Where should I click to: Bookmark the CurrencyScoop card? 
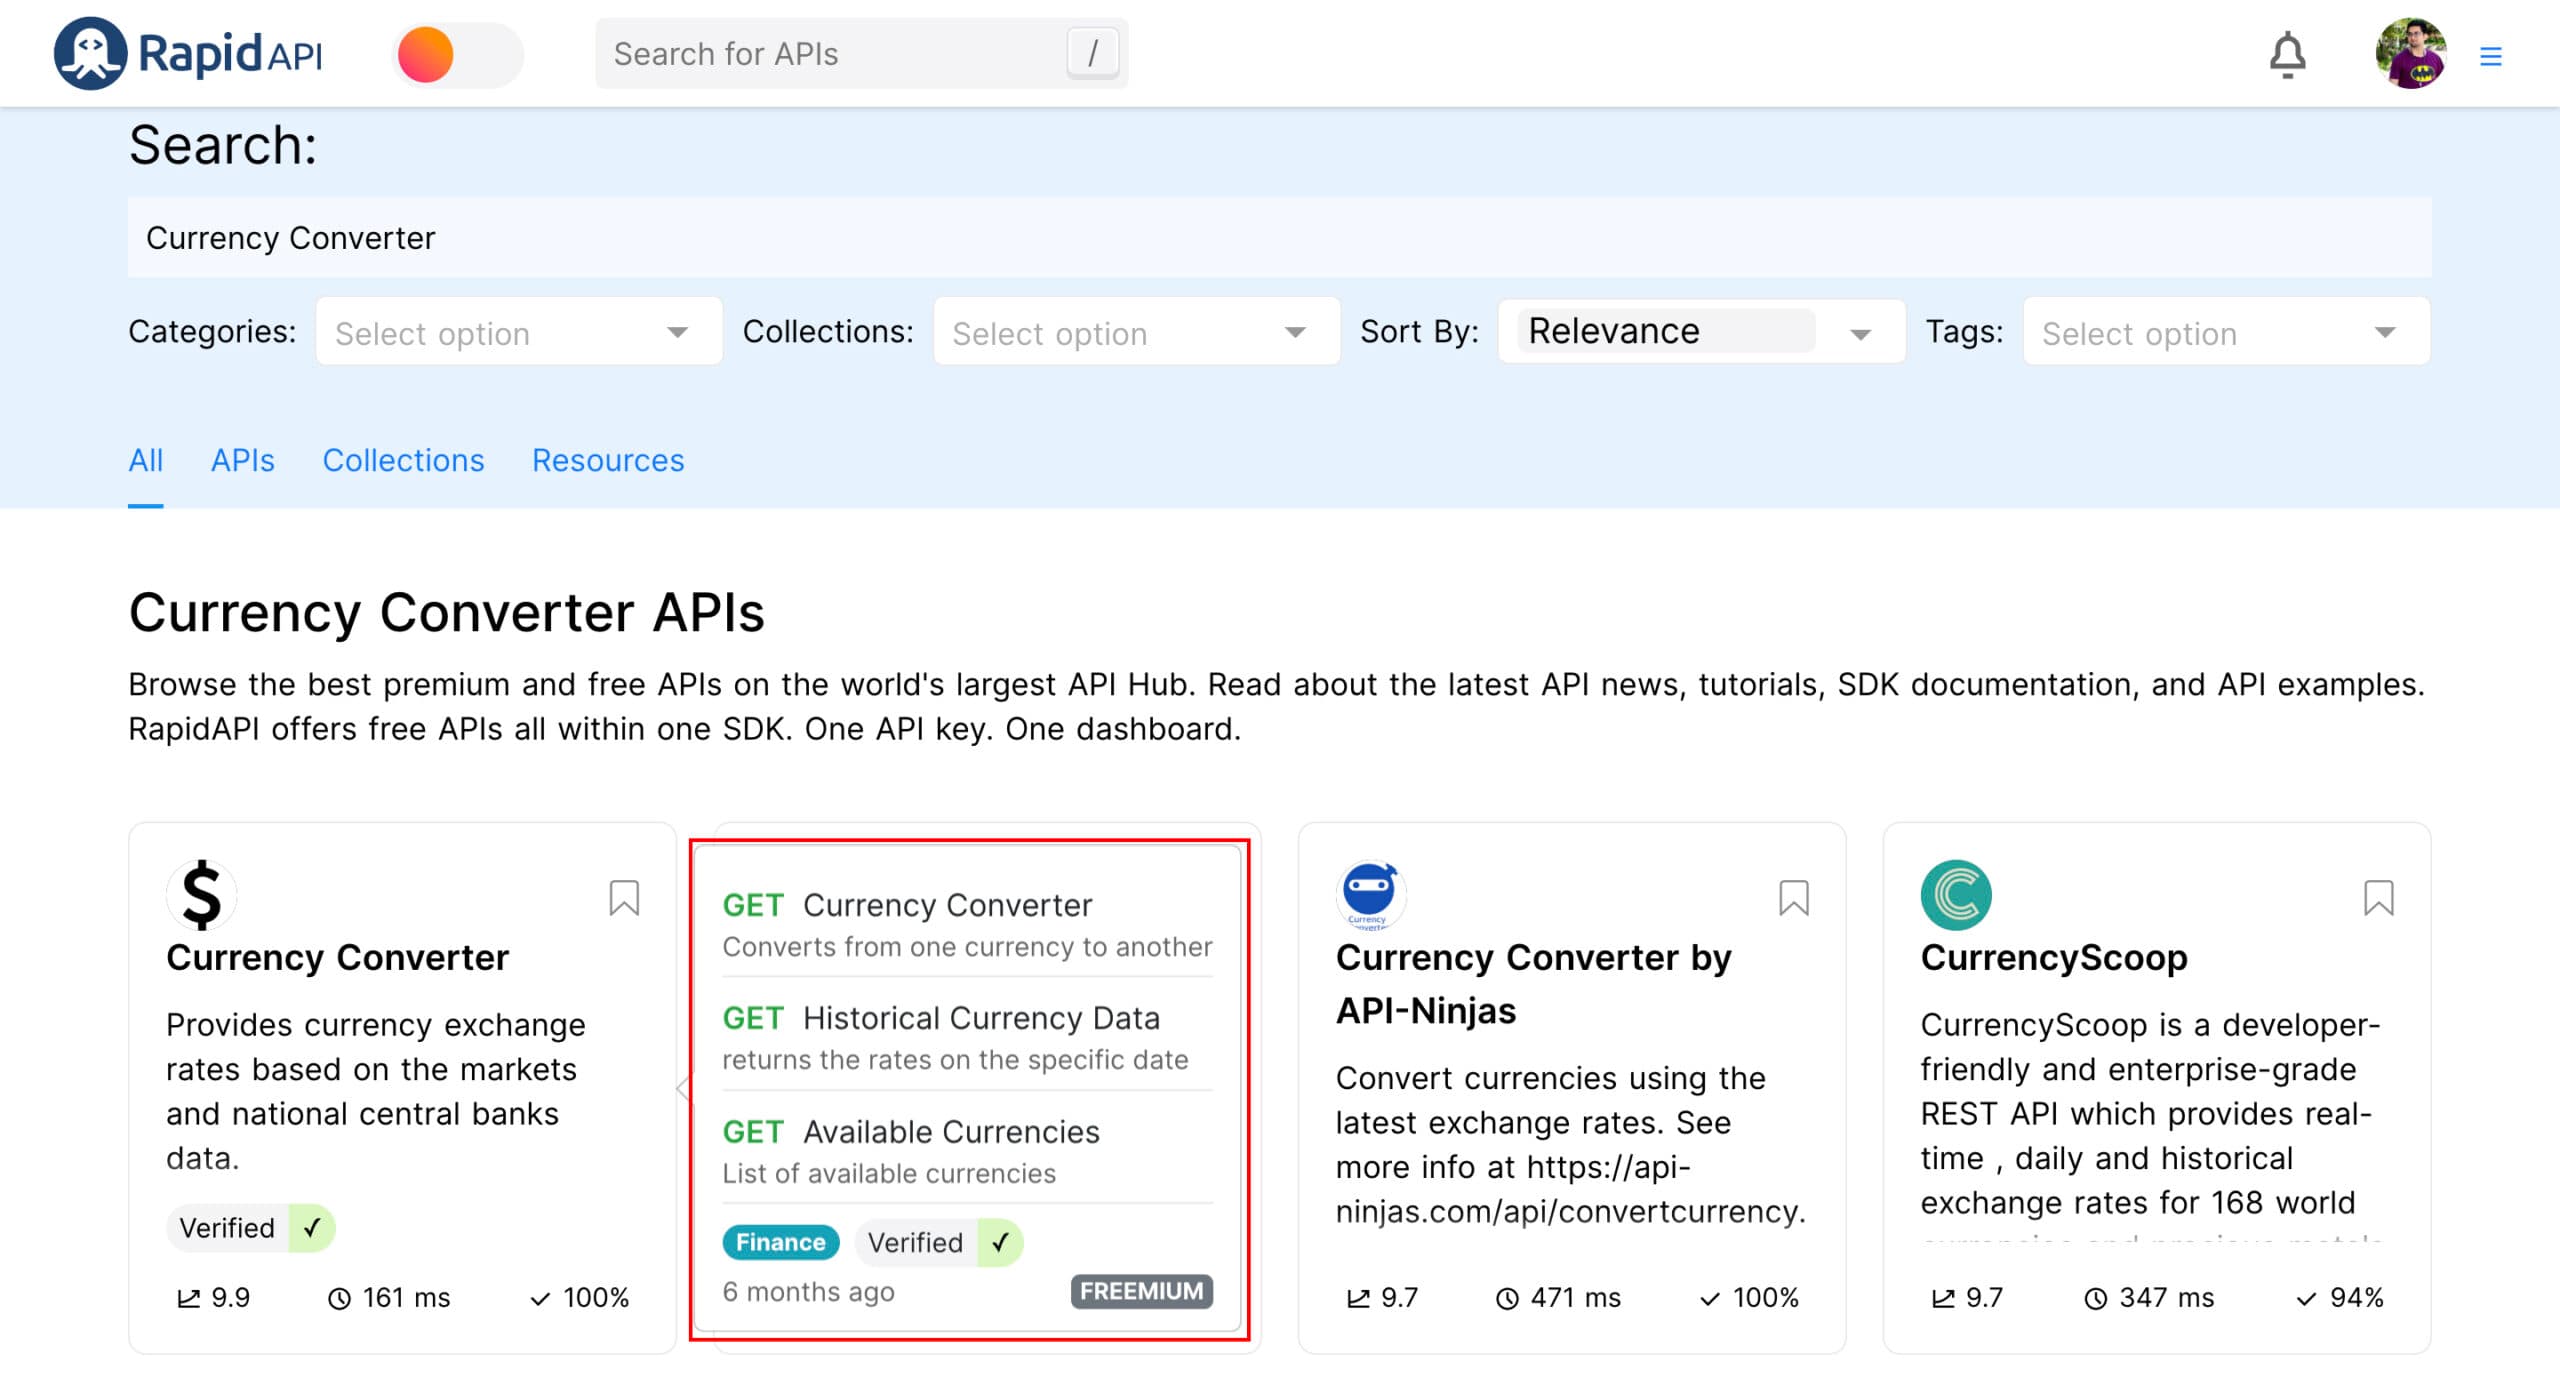[x=2378, y=897]
